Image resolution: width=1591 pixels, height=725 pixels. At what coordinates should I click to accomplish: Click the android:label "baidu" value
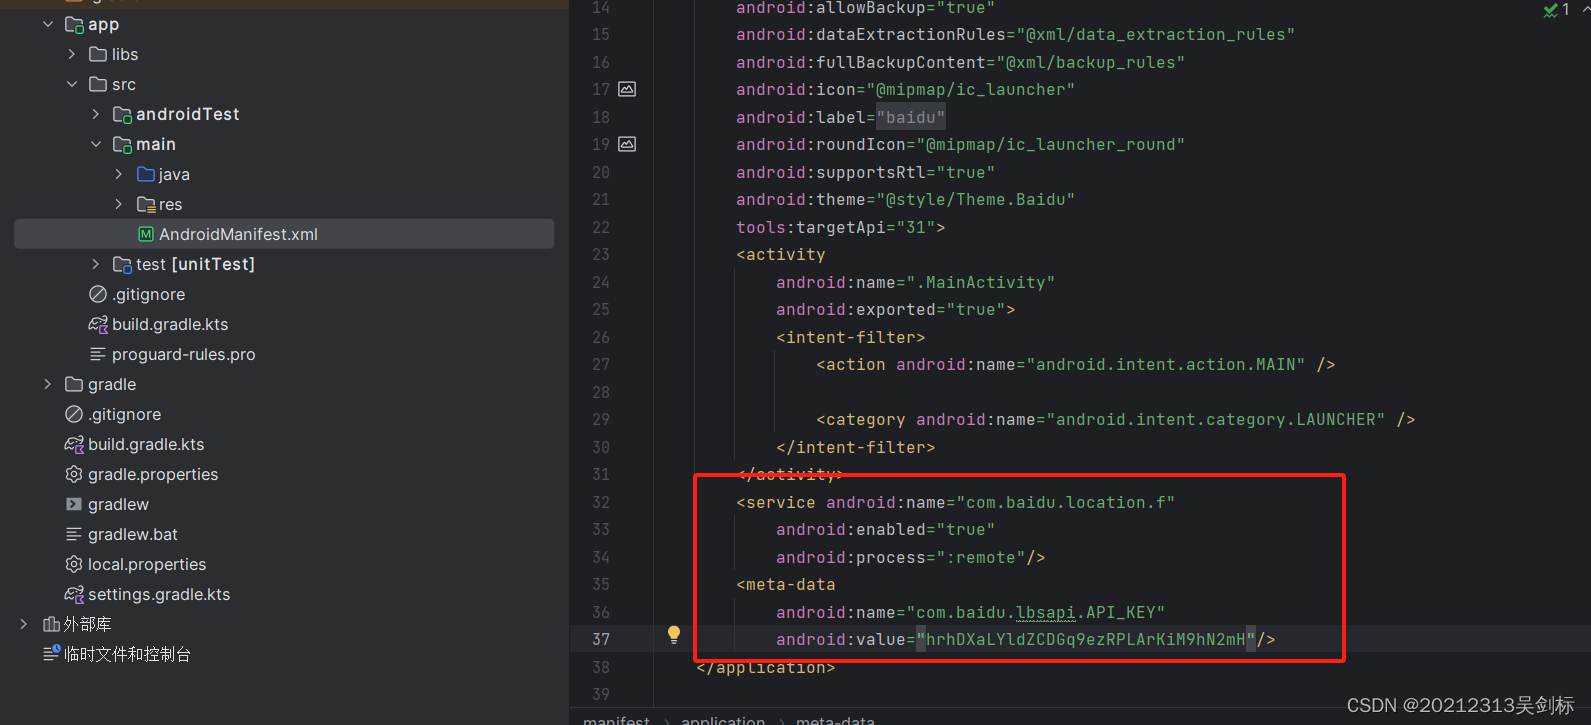[x=911, y=117]
